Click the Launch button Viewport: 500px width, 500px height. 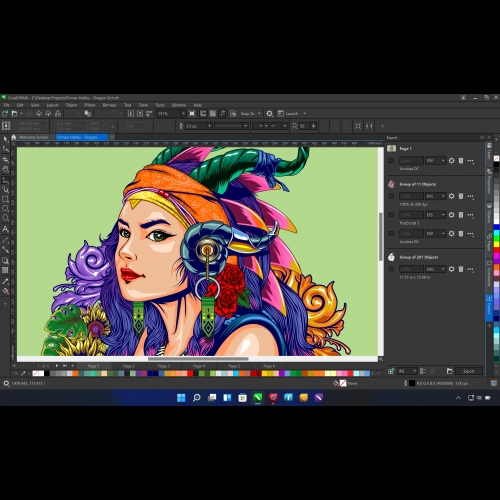click(288, 114)
